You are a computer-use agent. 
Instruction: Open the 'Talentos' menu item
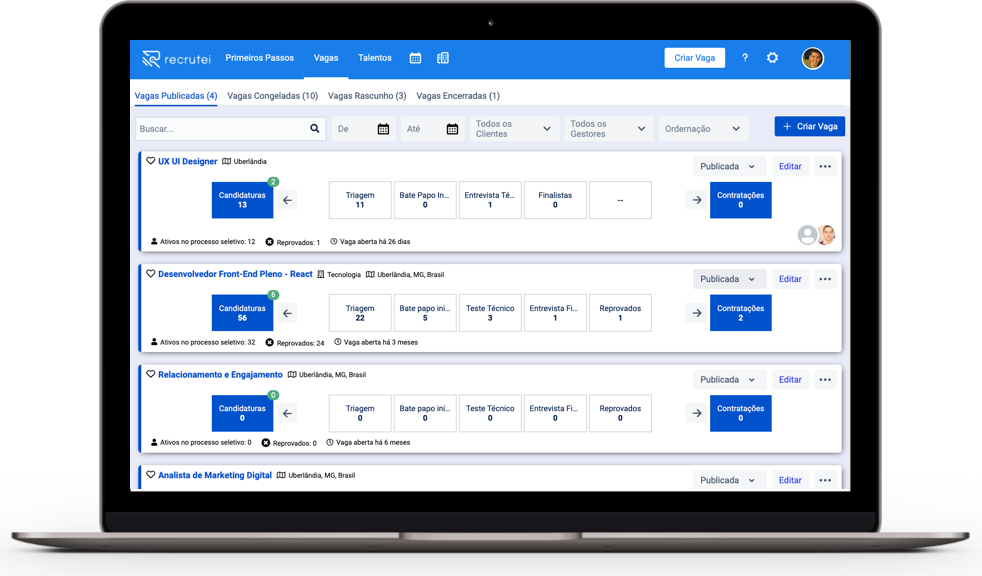point(375,58)
